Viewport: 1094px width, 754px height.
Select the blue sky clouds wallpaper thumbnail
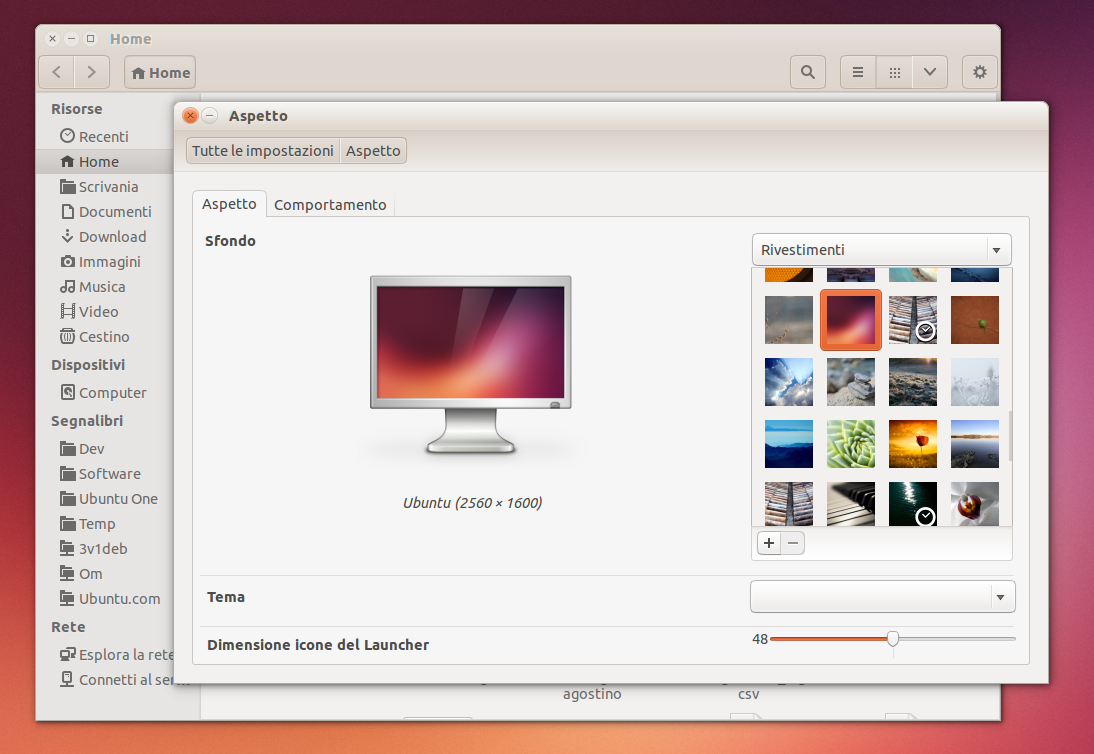click(x=788, y=382)
